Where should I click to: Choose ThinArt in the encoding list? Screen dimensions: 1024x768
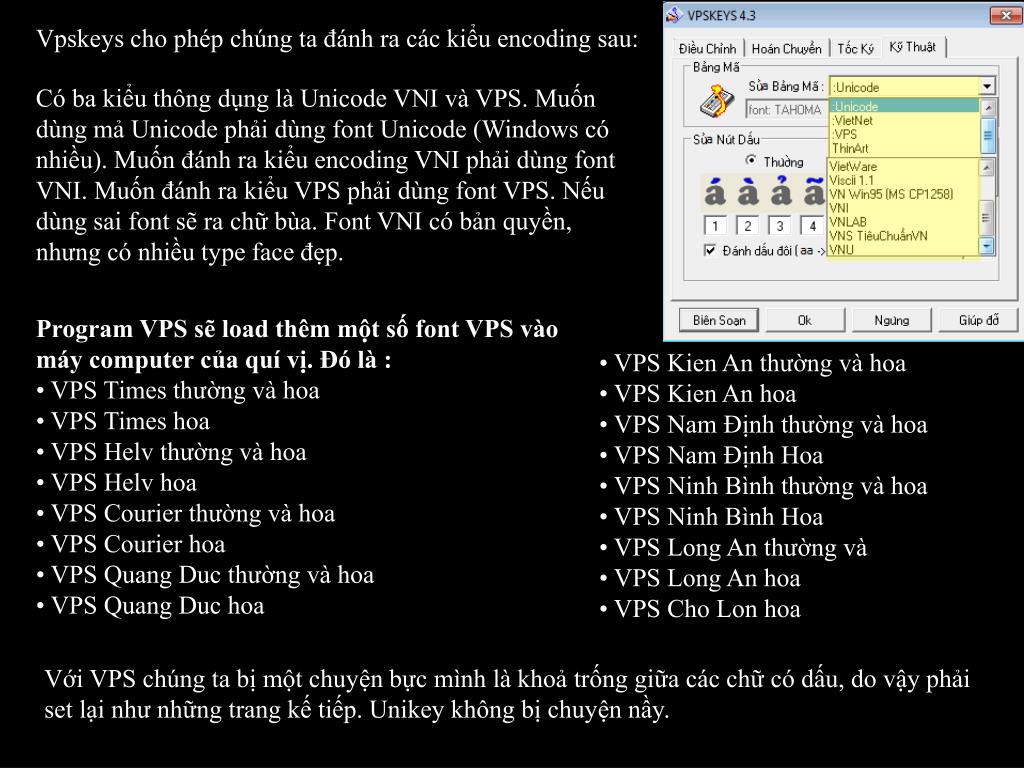click(x=904, y=148)
